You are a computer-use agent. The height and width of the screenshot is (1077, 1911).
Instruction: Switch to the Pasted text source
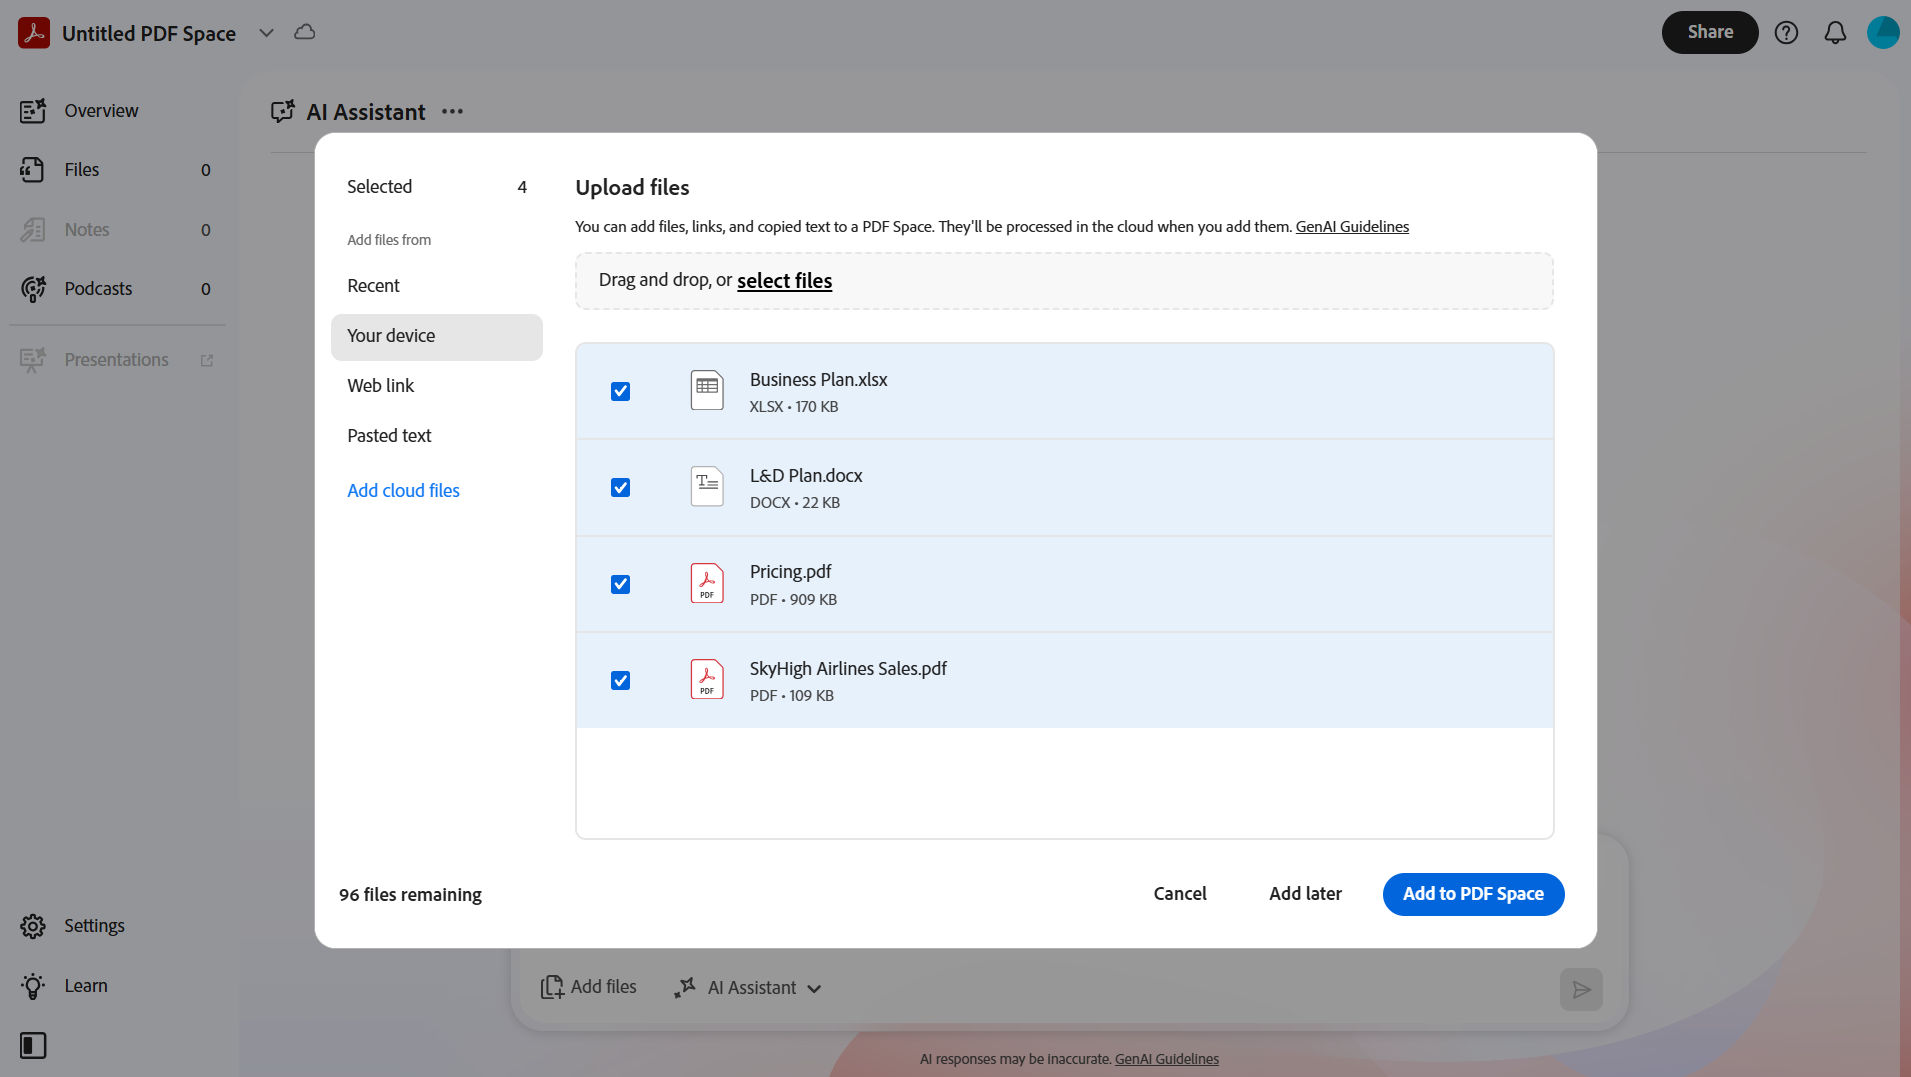[x=437, y=436]
